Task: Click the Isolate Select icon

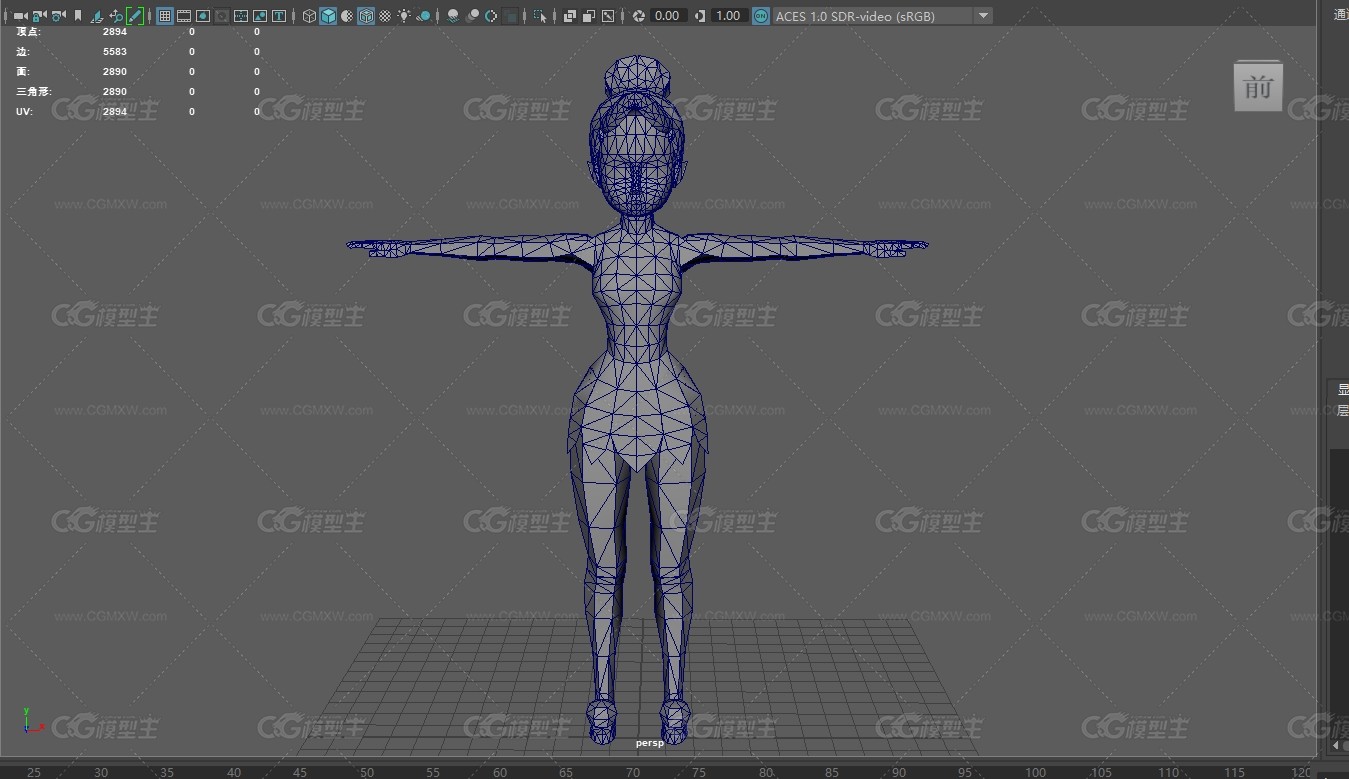Action: tap(540, 16)
